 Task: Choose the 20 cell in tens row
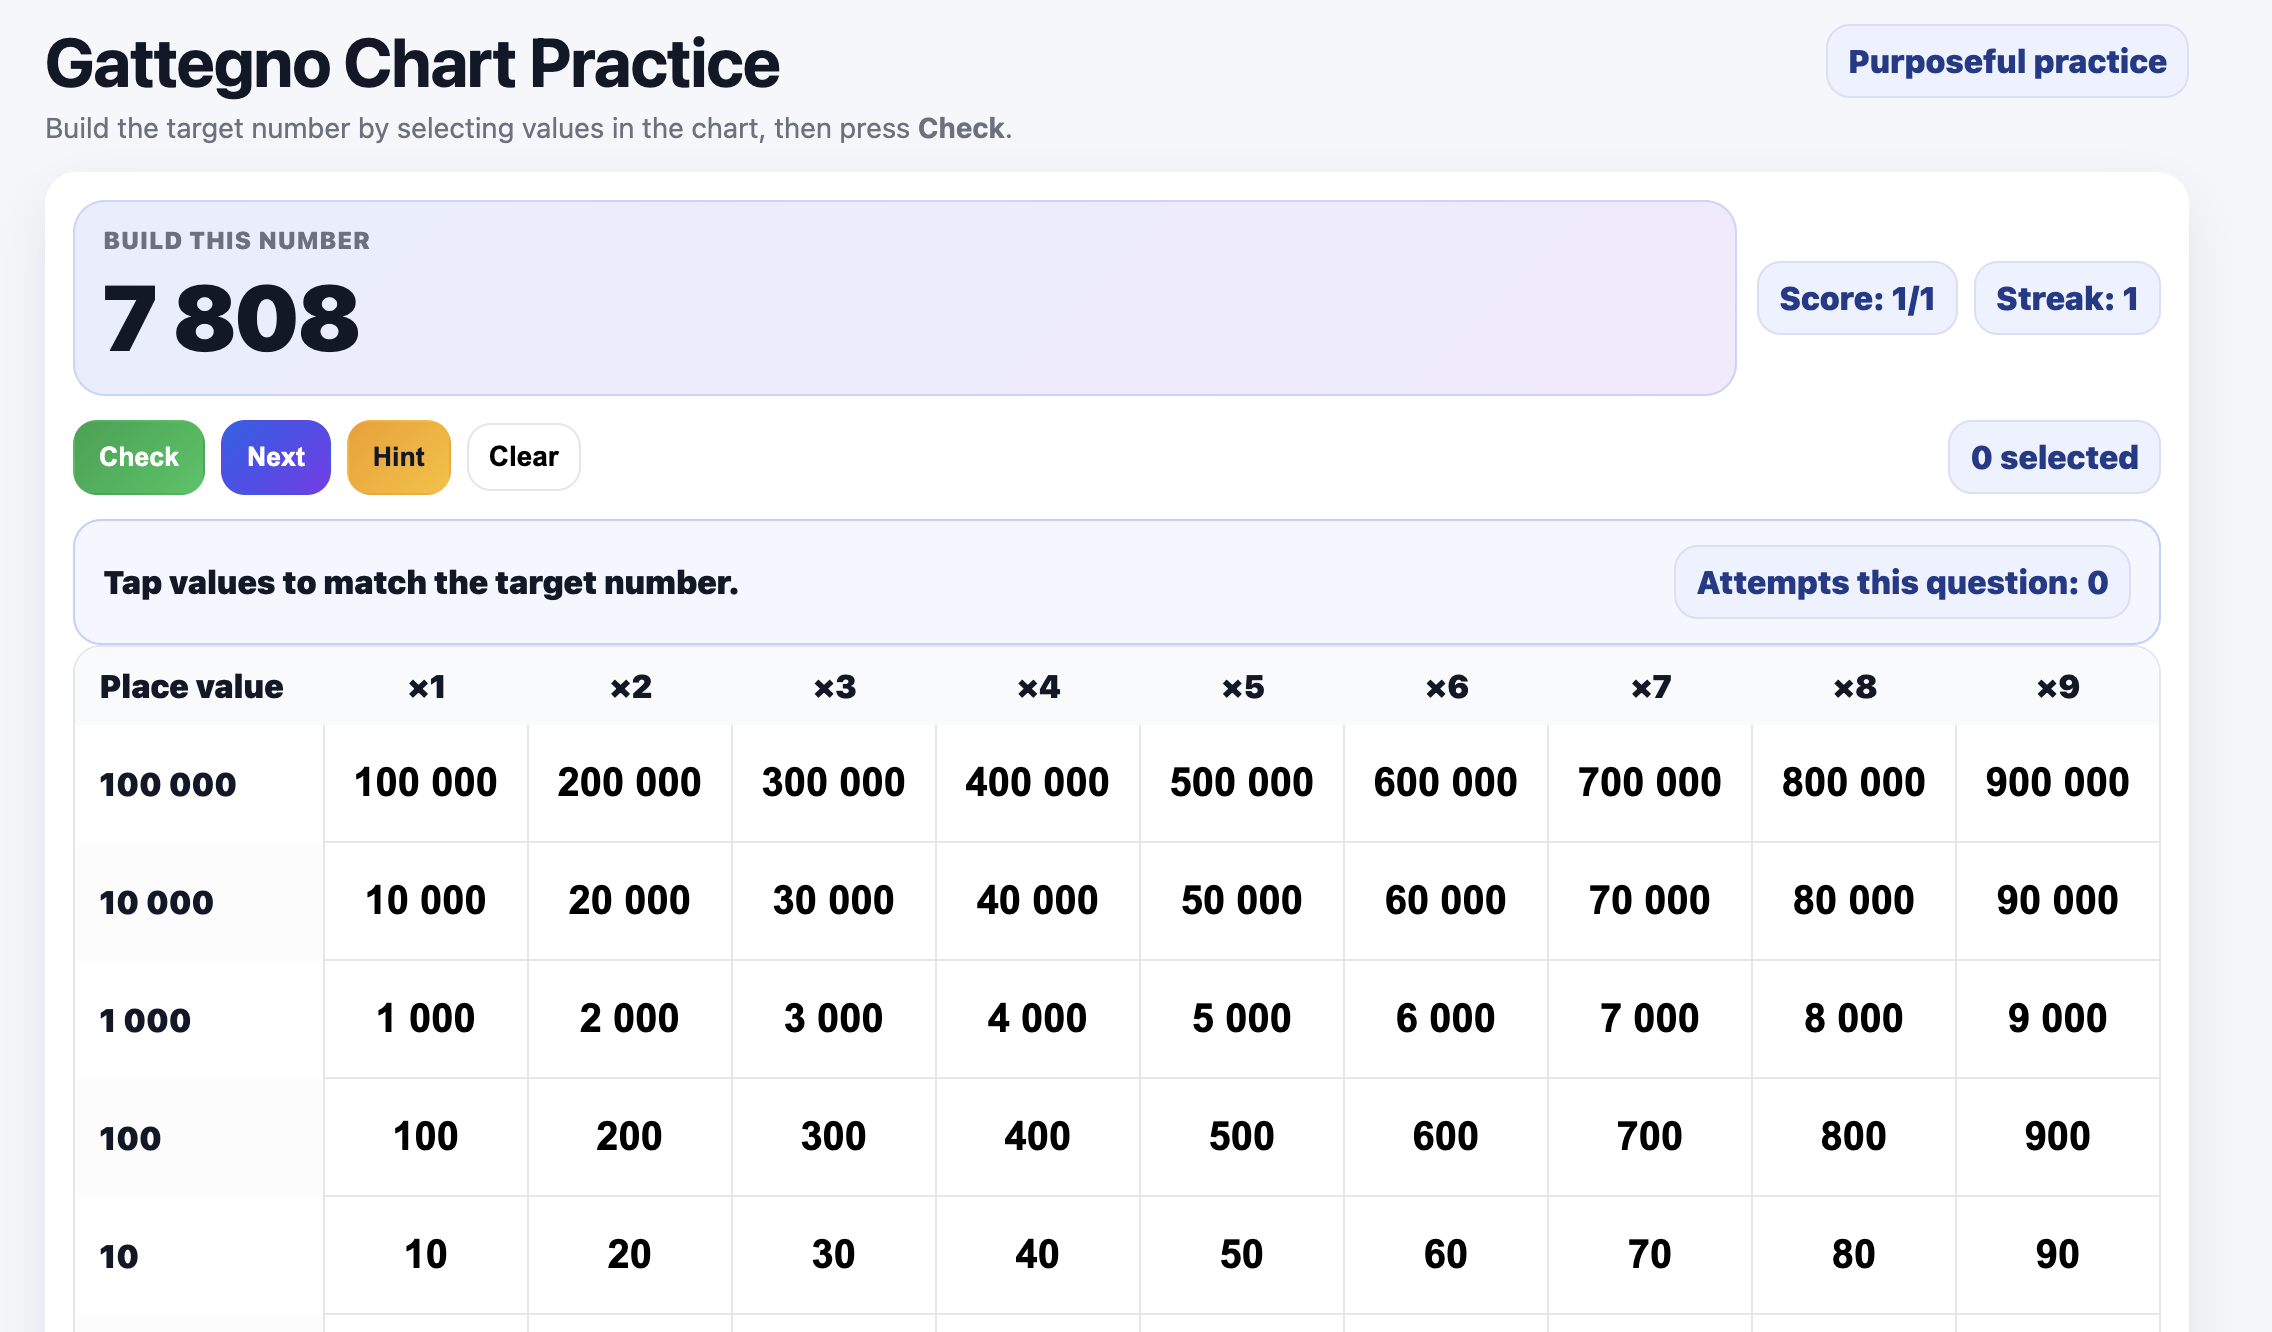pyautogui.click(x=629, y=1254)
